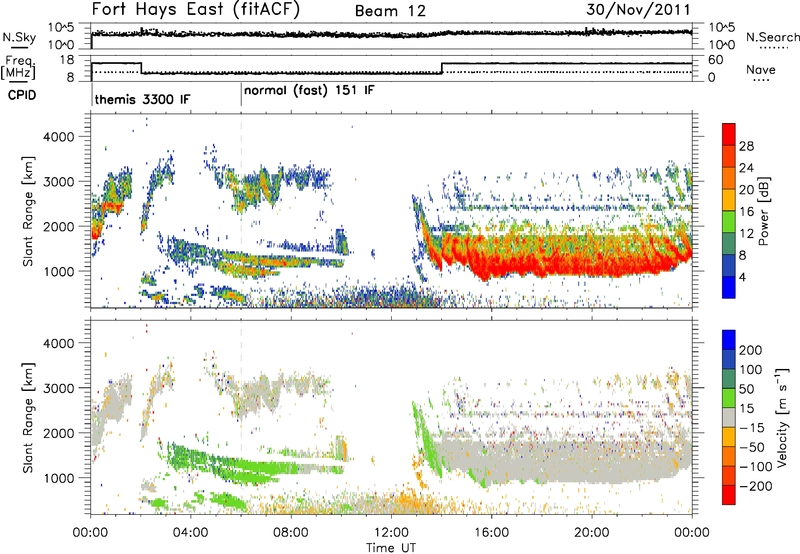Click the 'Velocity [m s-1]' colorbar label
The height and width of the screenshot is (554, 800).
click(783, 417)
